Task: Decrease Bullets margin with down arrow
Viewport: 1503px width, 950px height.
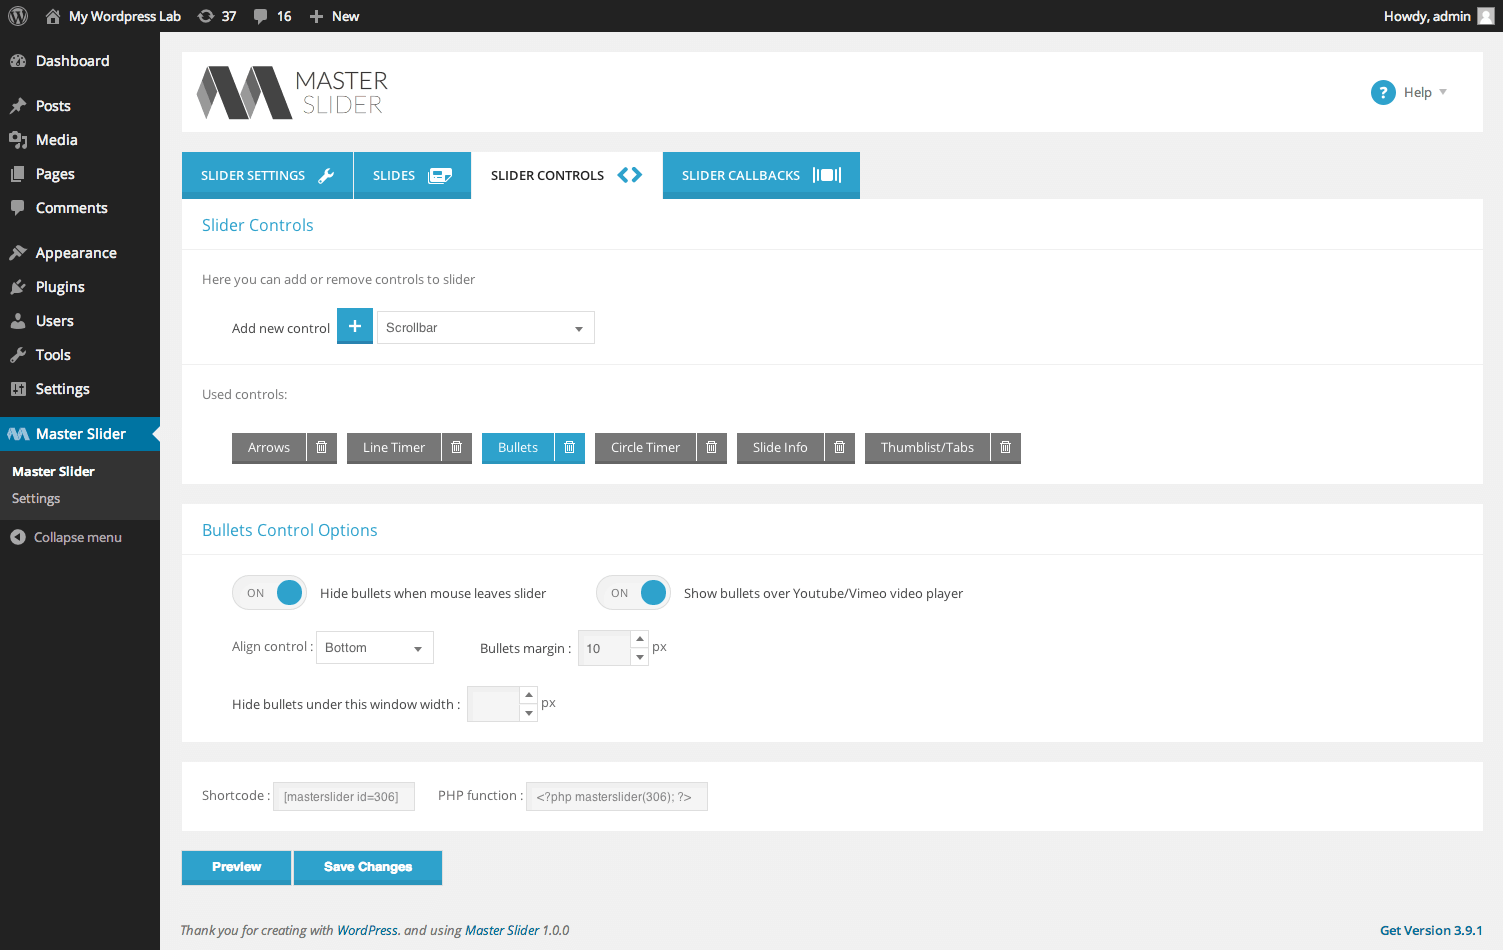Action: (640, 657)
